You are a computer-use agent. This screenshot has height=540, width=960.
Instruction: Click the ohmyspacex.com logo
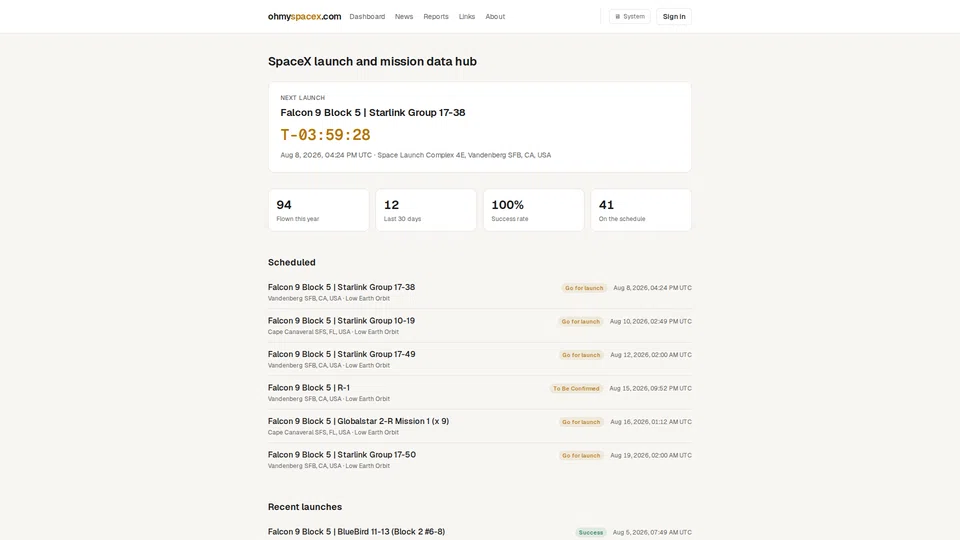coord(304,17)
